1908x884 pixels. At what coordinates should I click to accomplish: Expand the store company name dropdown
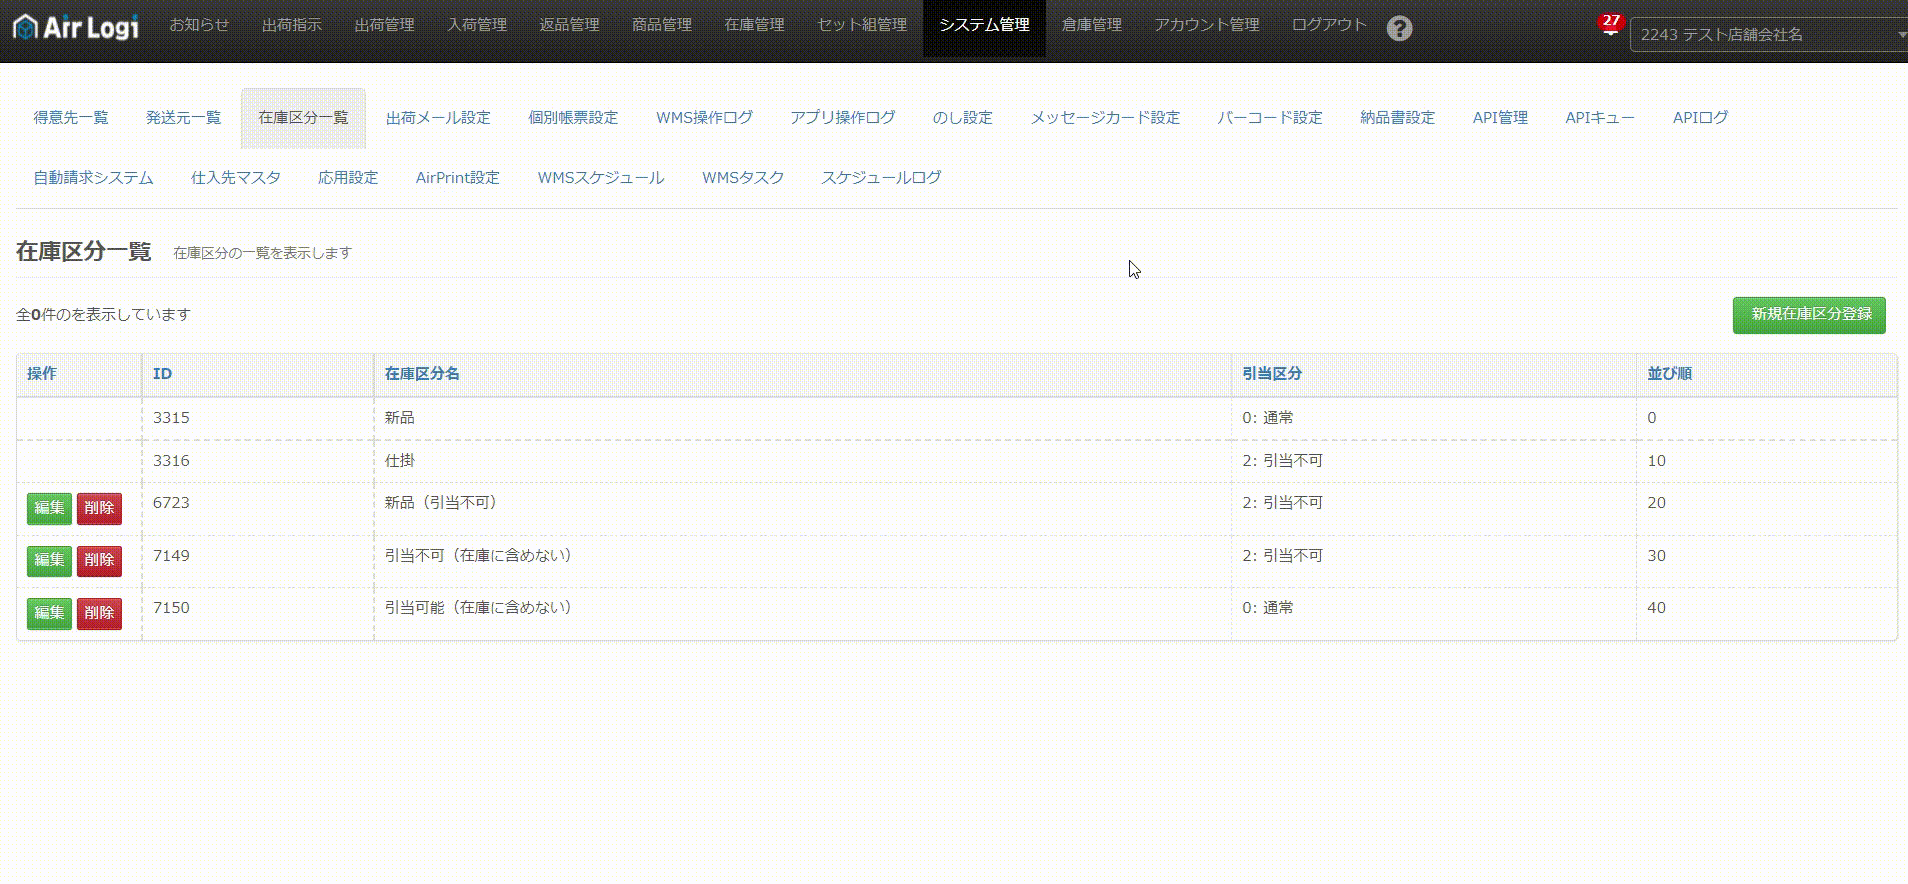1768,35
